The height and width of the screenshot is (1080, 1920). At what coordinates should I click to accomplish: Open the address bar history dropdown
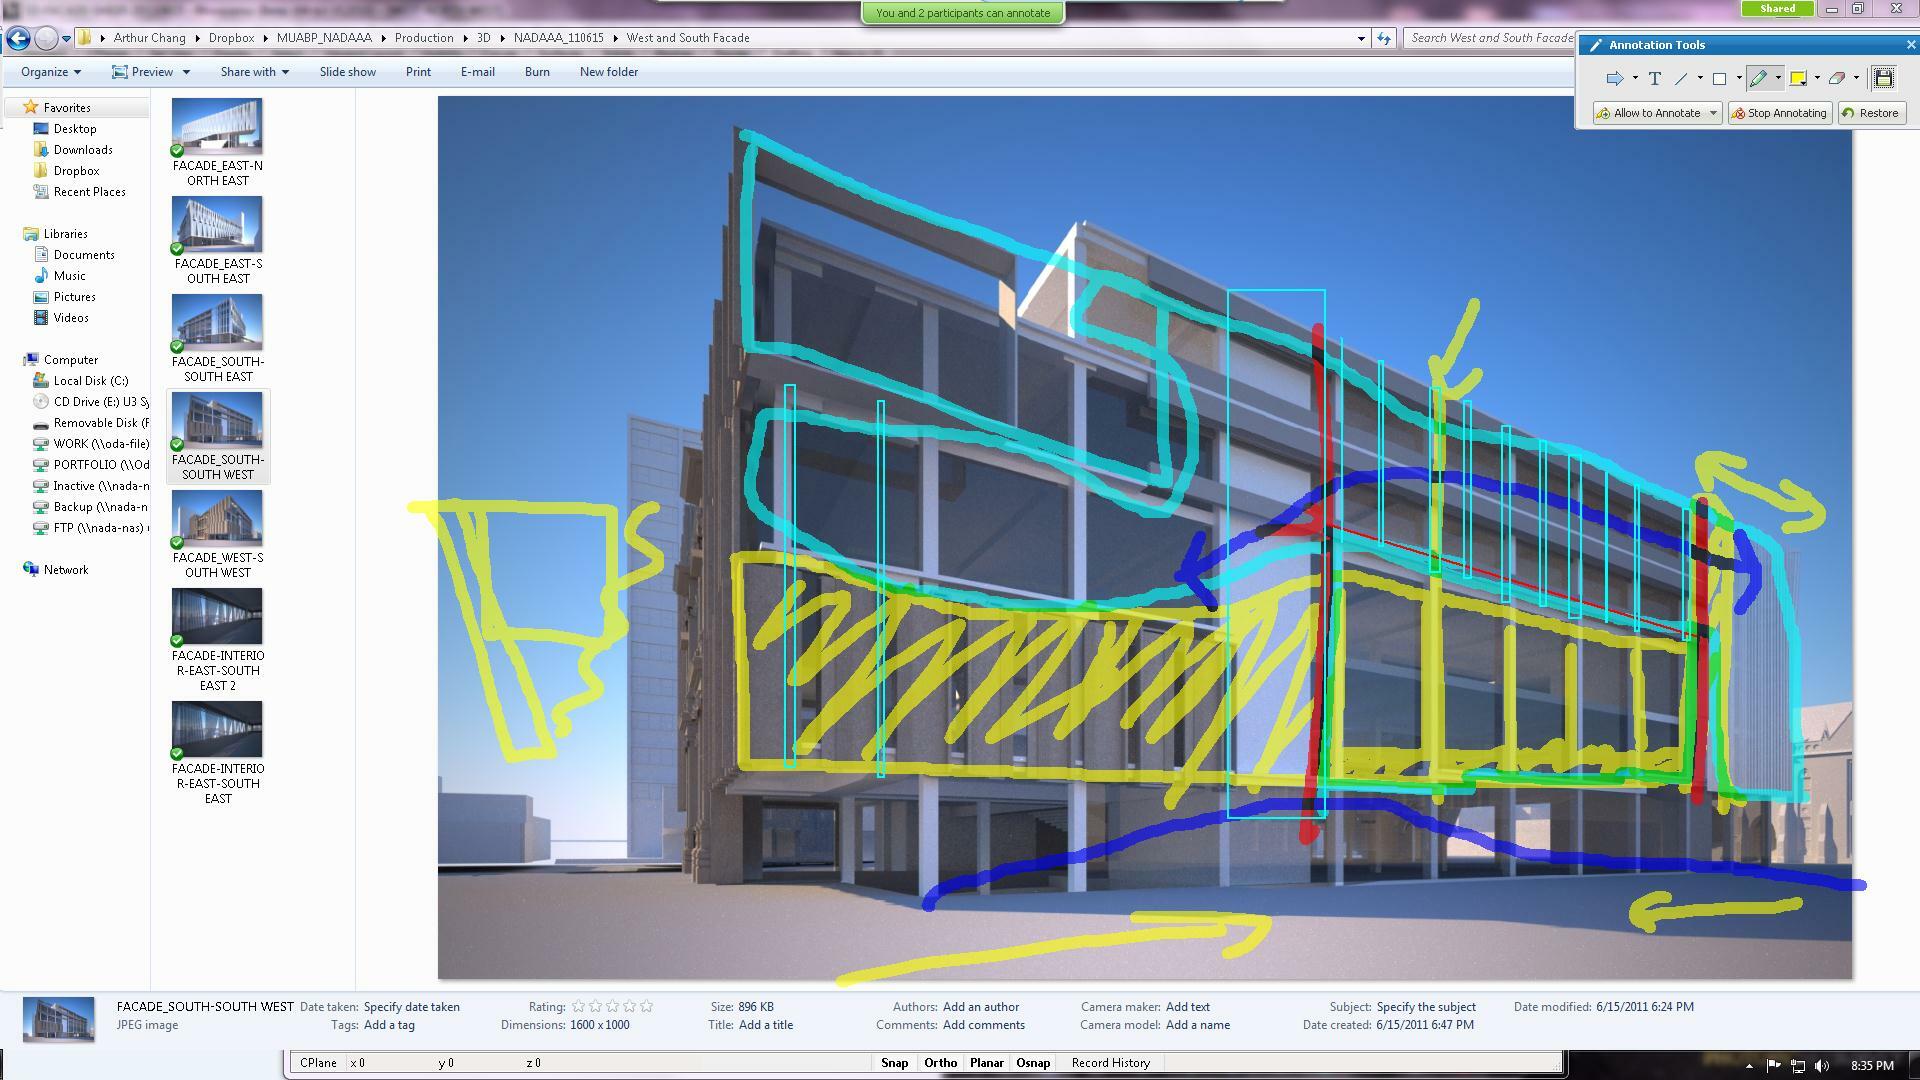[1361, 38]
